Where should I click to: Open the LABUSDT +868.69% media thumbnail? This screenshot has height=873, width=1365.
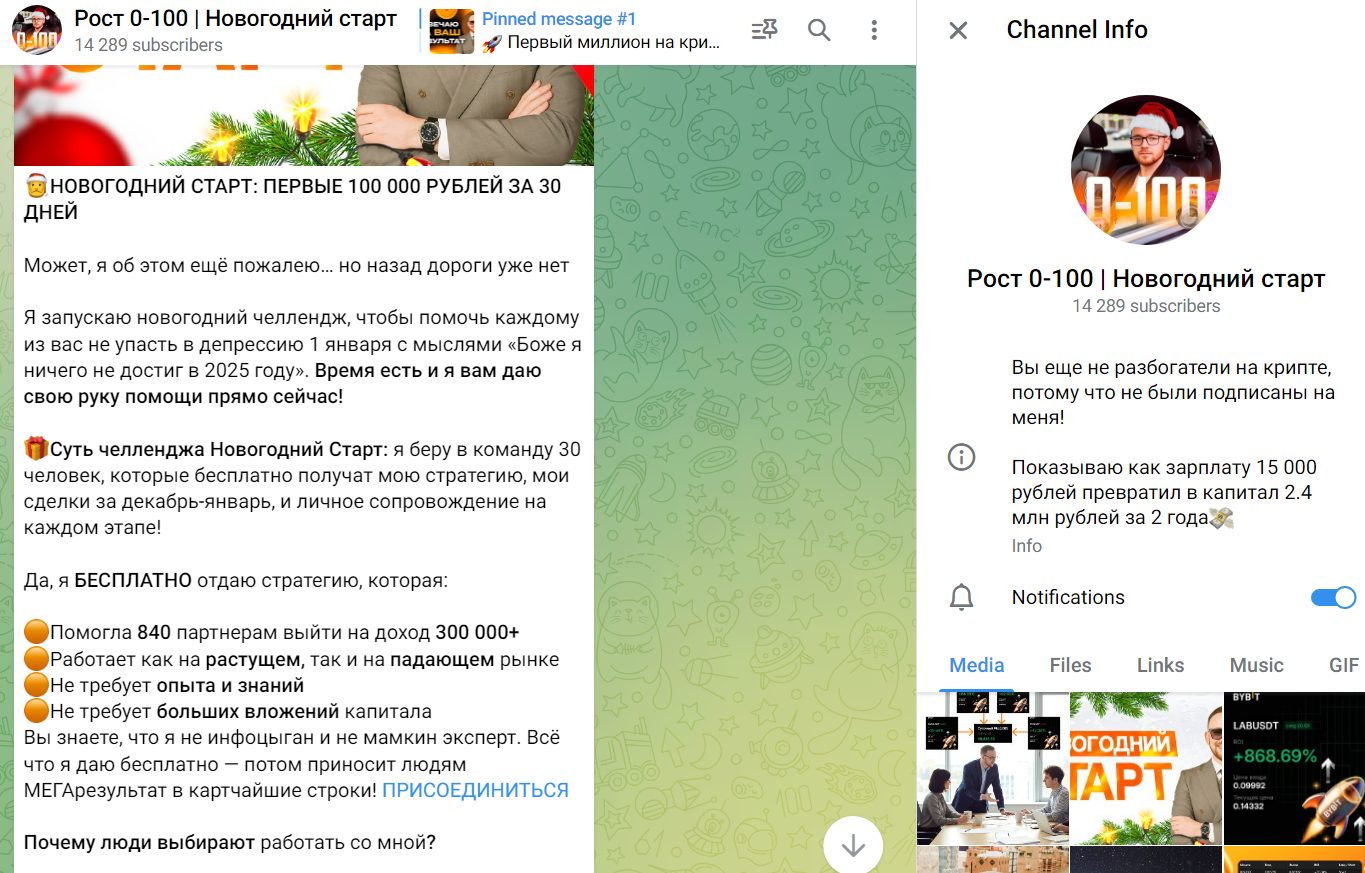[1293, 768]
